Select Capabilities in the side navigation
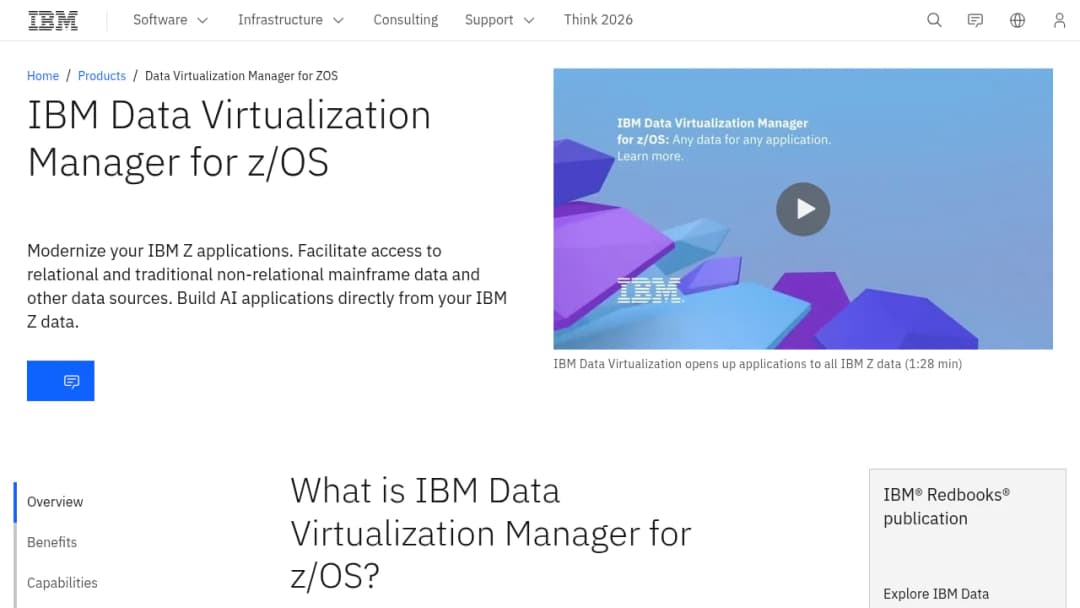The image size is (1080, 608). [62, 583]
